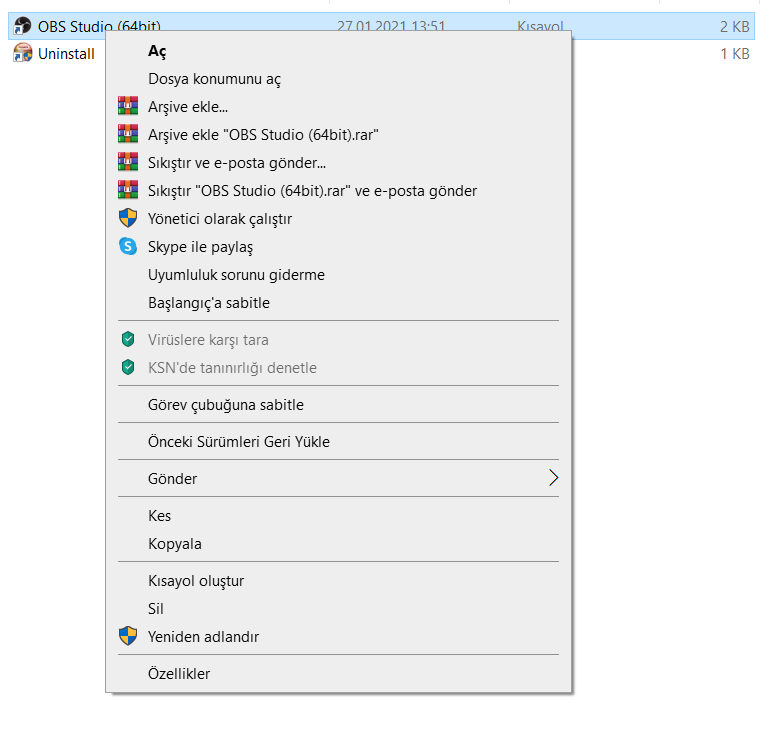This screenshot has height=744, width=773.
Task: Click the '1 KB' size cell
Action: [735, 54]
